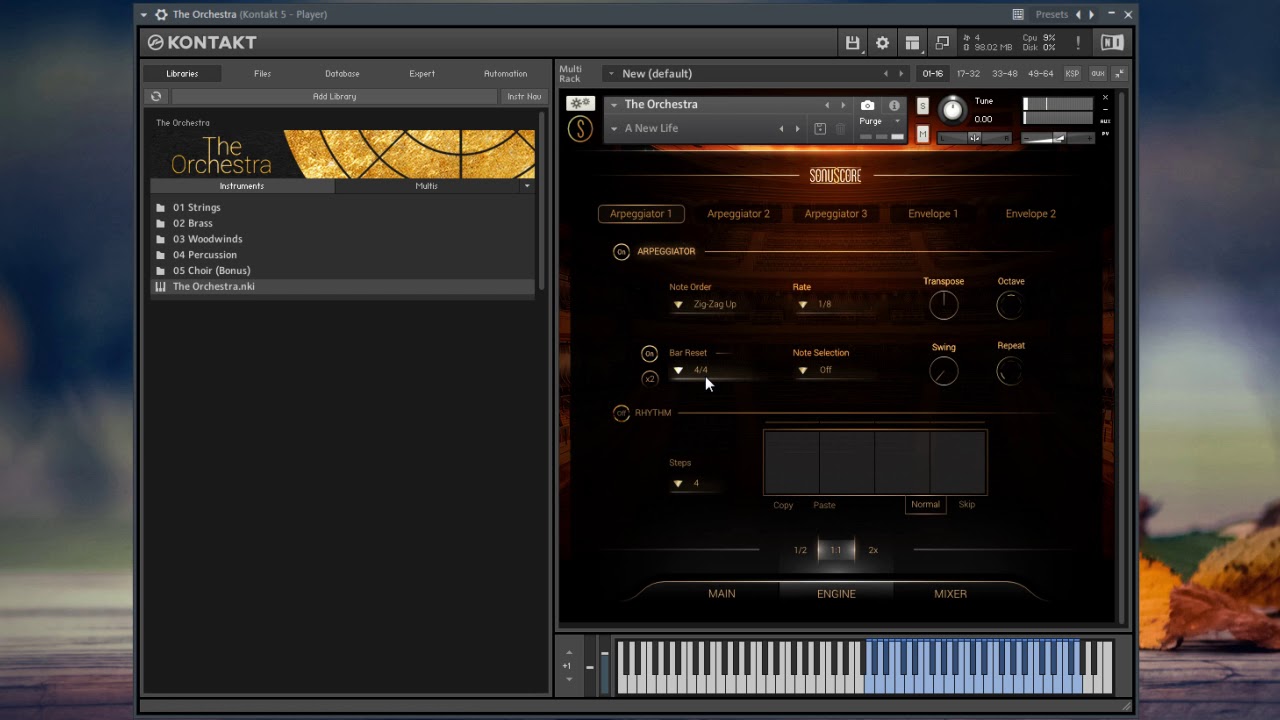Click the Copy rhythm button

pyautogui.click(x=783, y=506)
